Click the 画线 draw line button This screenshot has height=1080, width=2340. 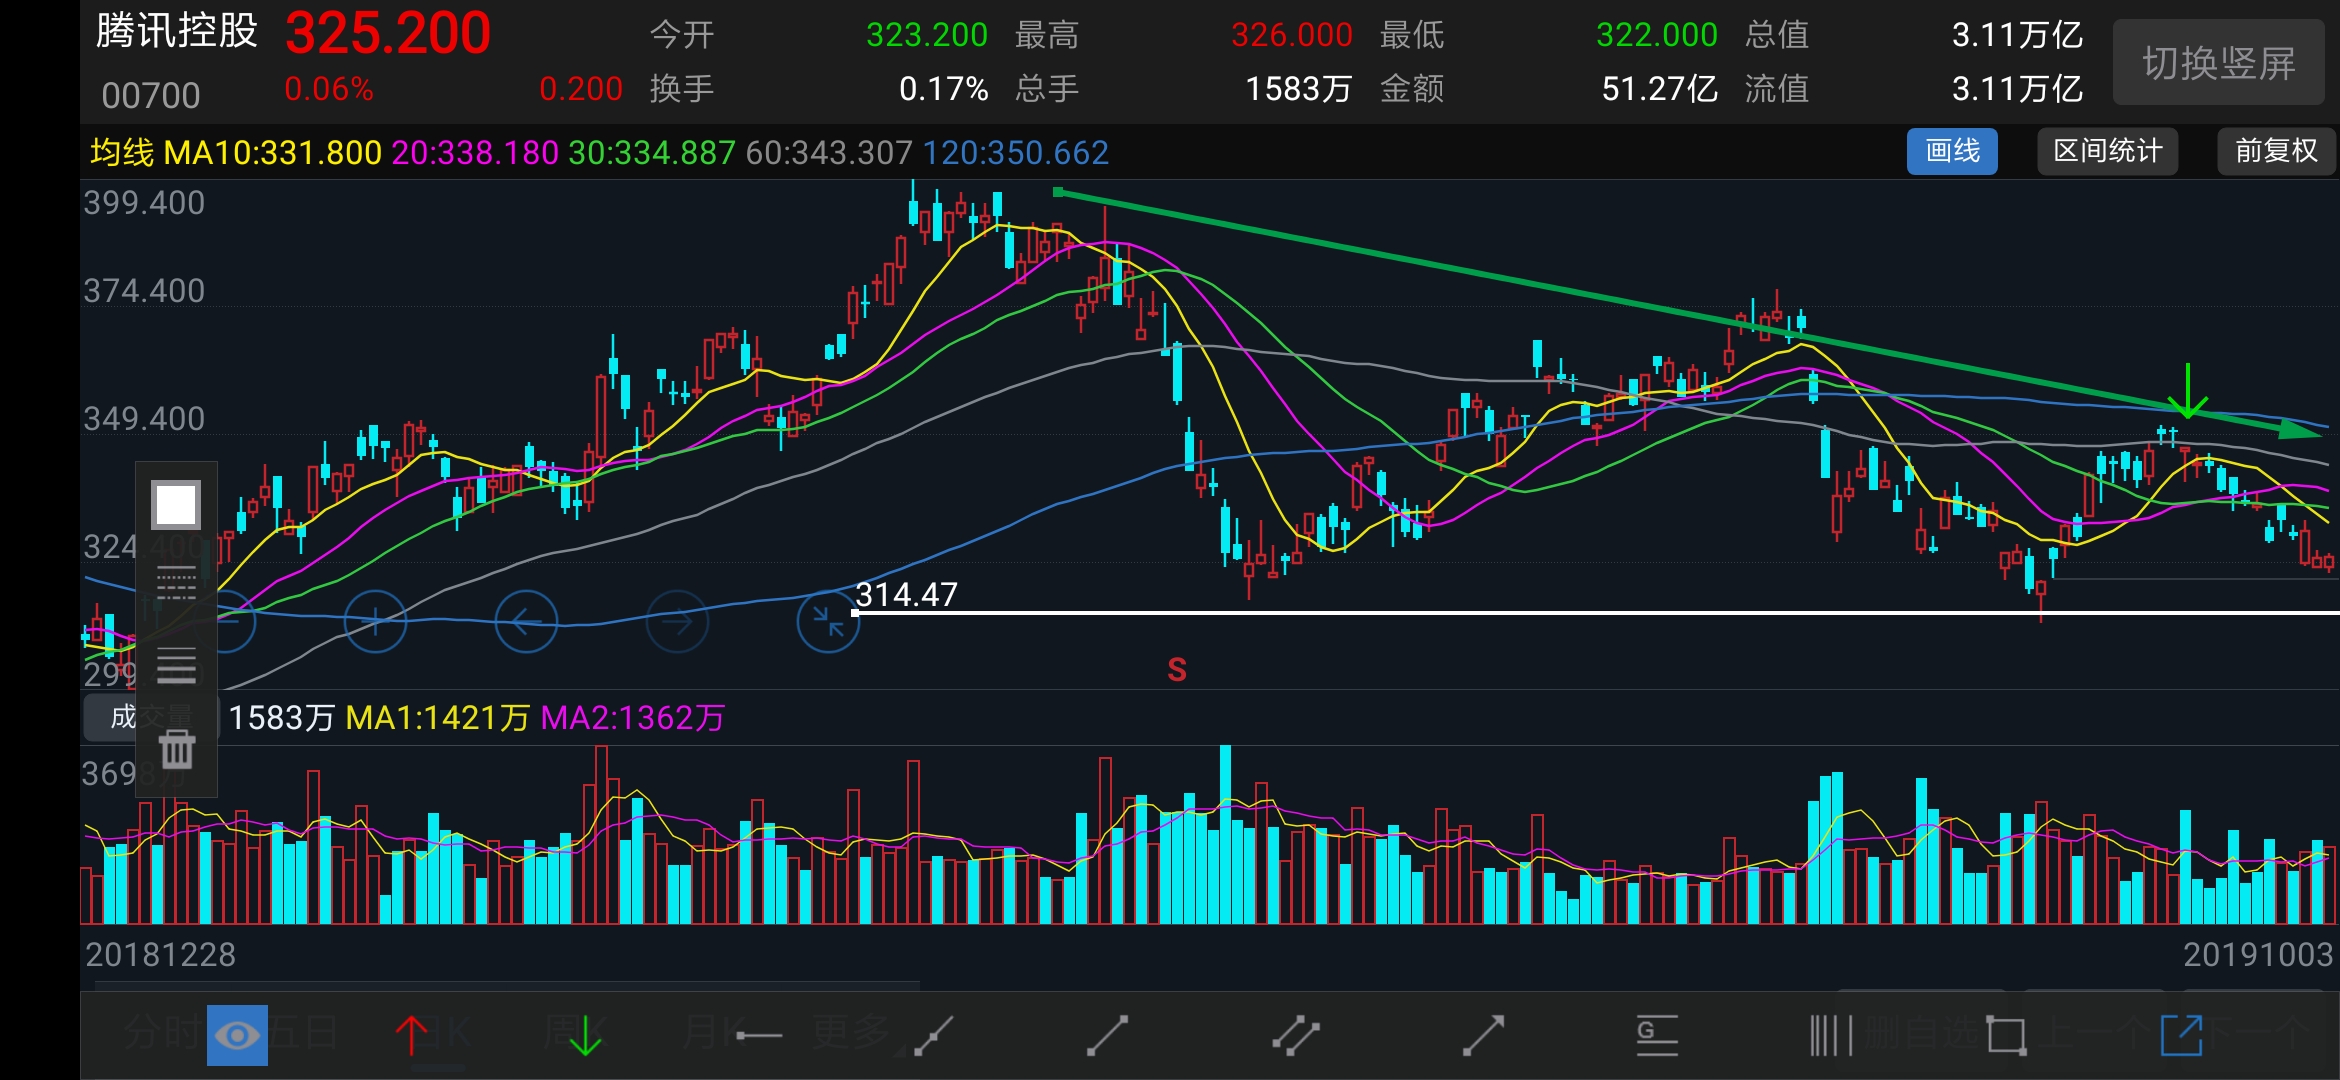1952,151
